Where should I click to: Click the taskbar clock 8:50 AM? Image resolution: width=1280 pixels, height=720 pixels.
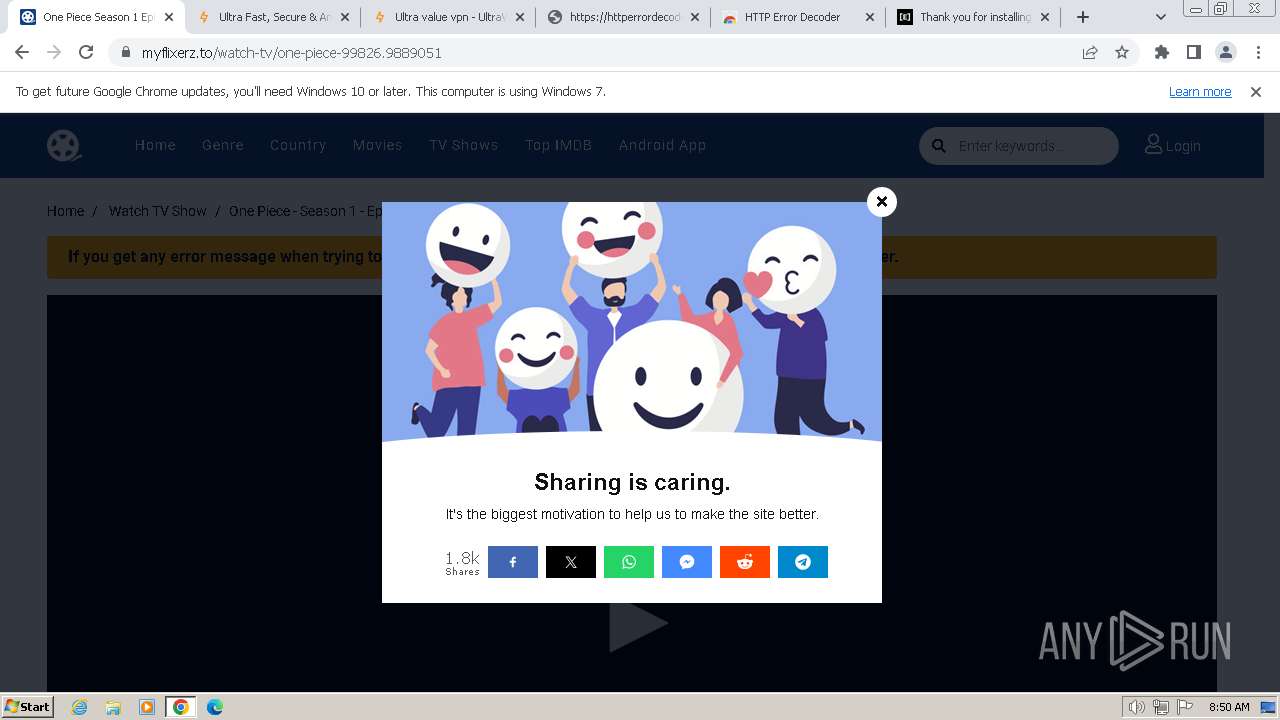1229,707
